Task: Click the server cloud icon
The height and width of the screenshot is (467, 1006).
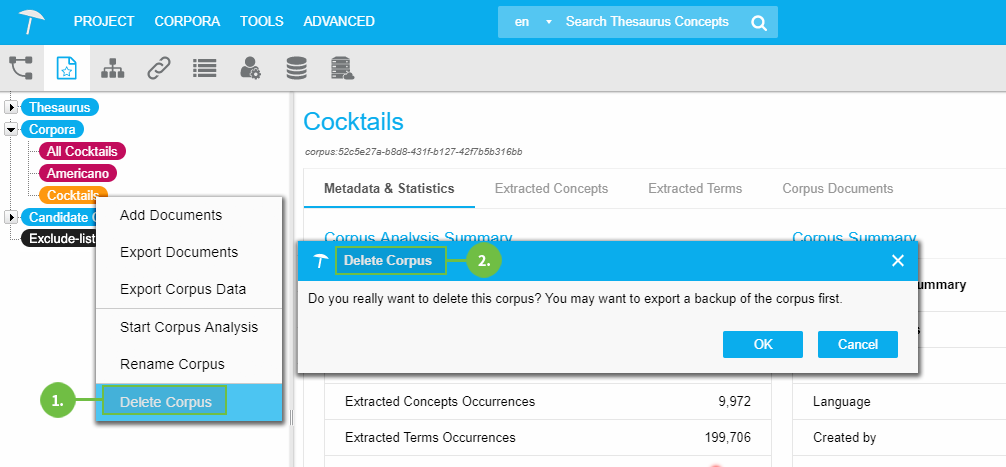Action: point(342,68)
